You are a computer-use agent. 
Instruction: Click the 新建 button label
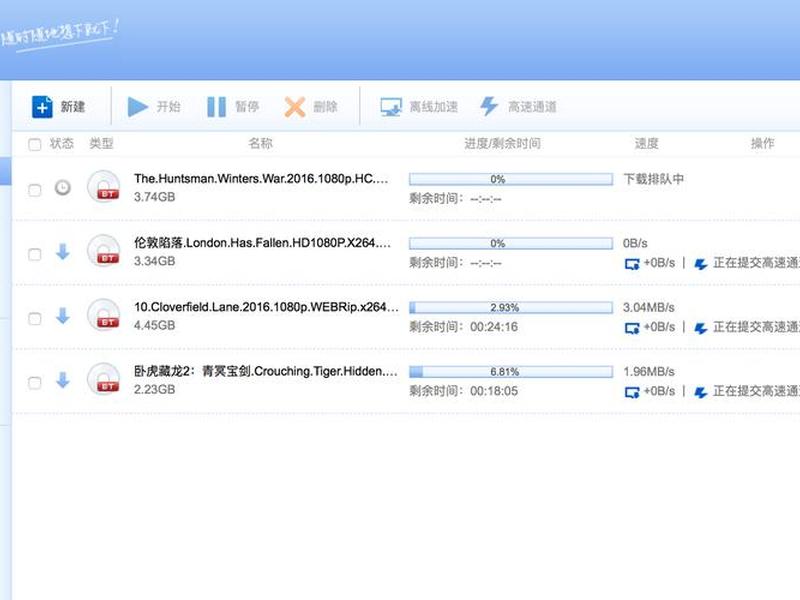point(73,107)
